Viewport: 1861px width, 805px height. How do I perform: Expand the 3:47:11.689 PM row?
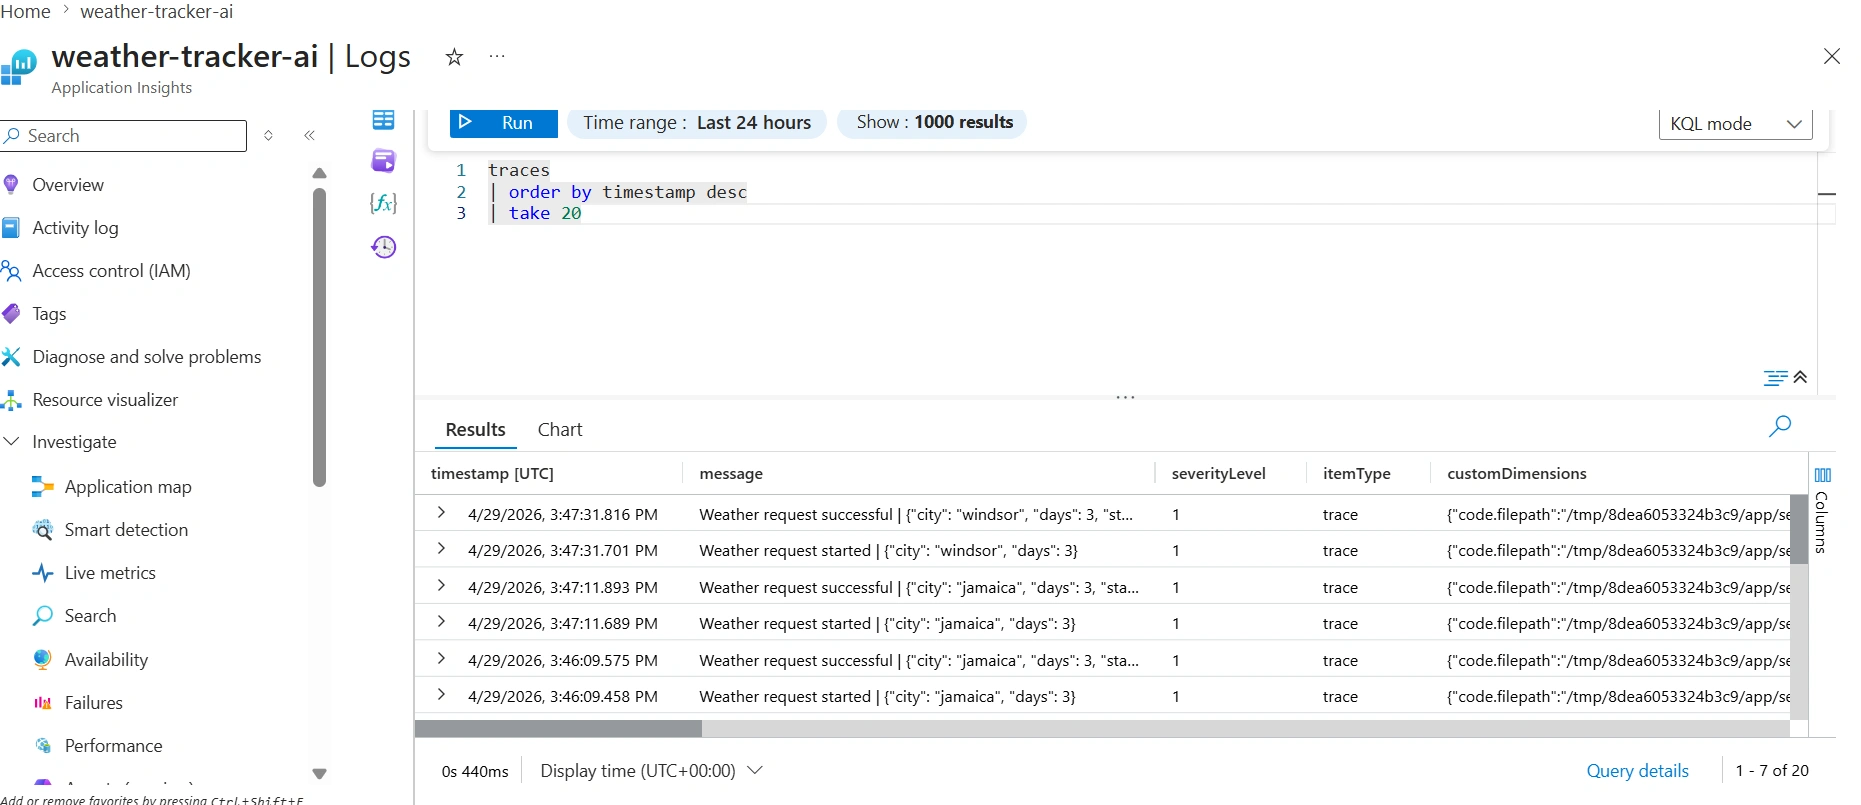pos(441,621)
